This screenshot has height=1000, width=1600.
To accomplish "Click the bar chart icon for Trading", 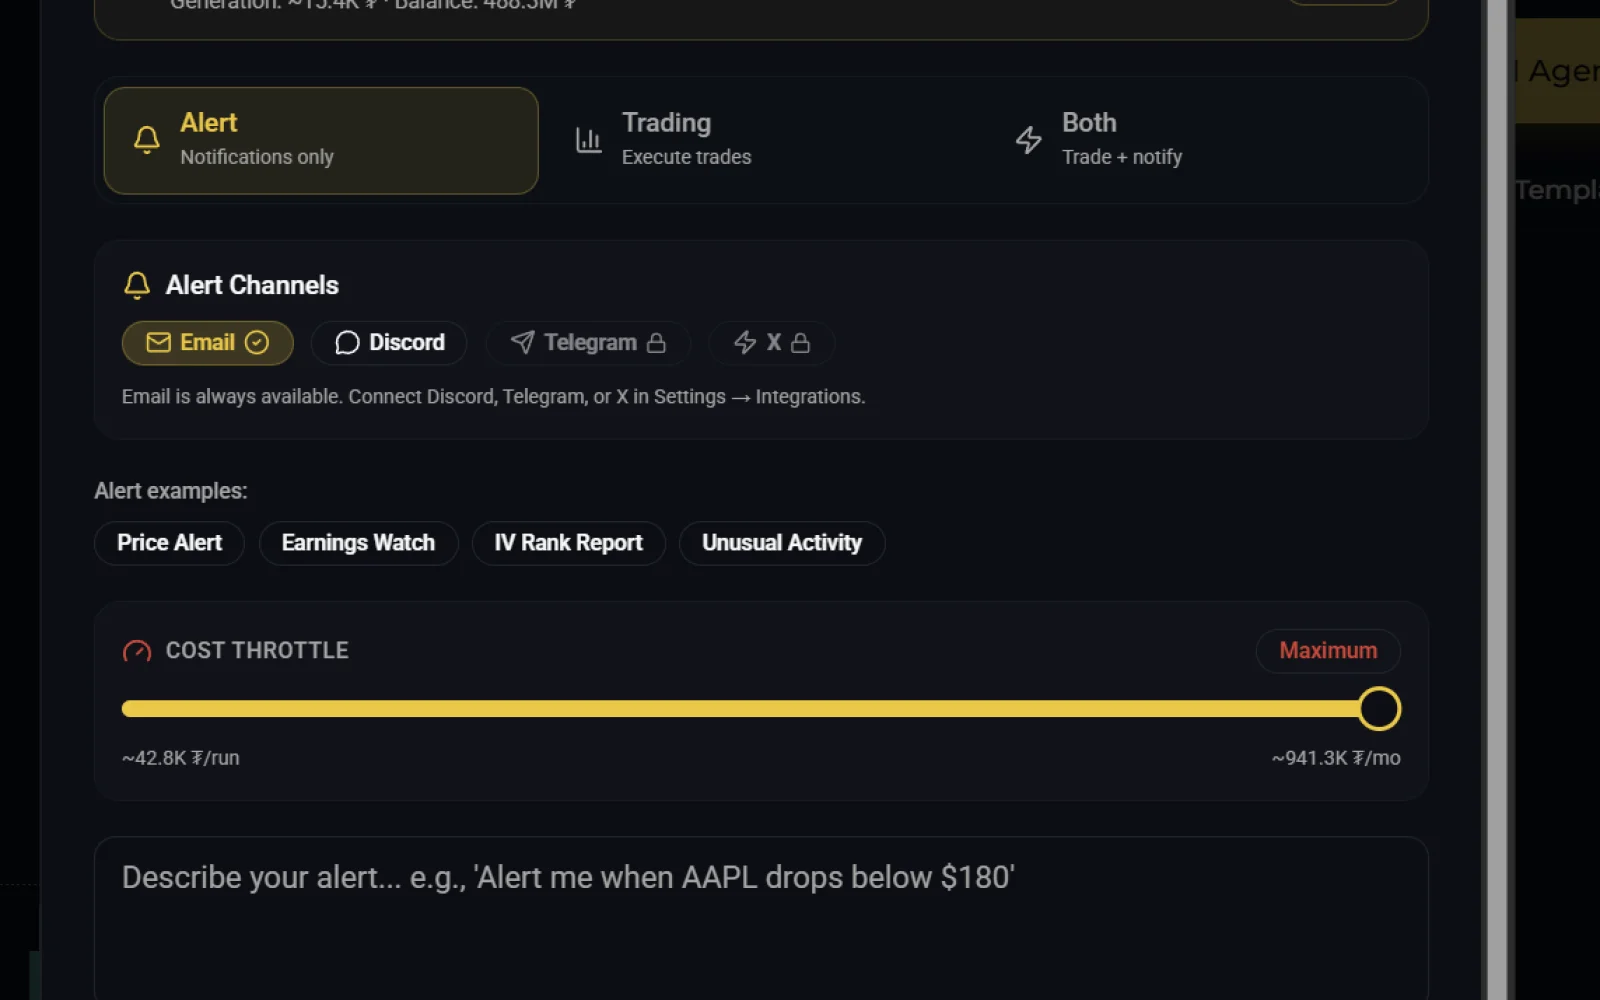I will pos(589,140).
